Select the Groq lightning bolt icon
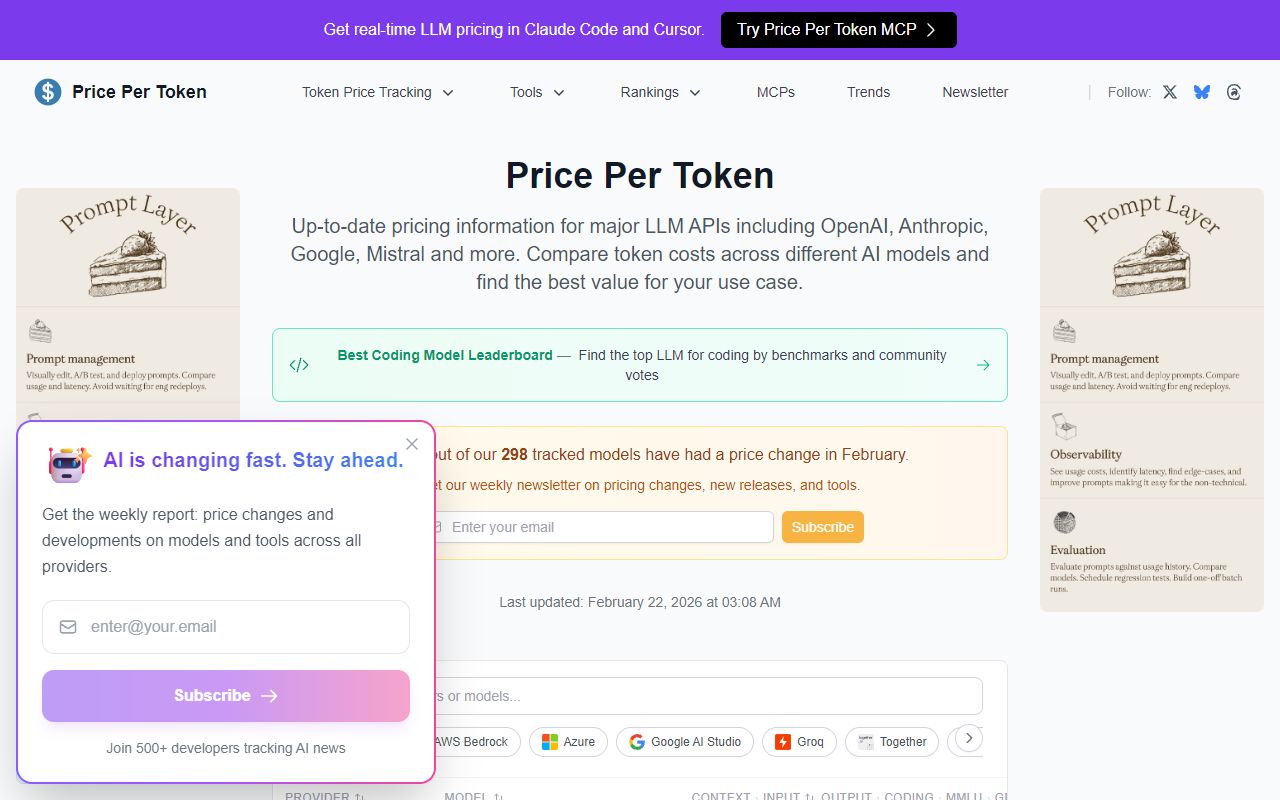The width and height of the screenshot is (1280, 800). pos(782,742)
